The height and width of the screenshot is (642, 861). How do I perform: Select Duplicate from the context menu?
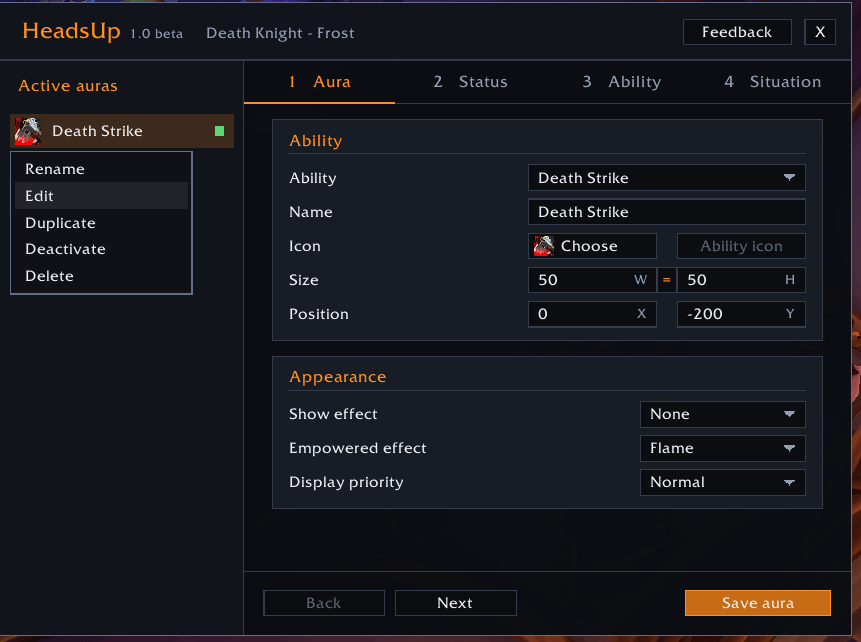point(102,223)
